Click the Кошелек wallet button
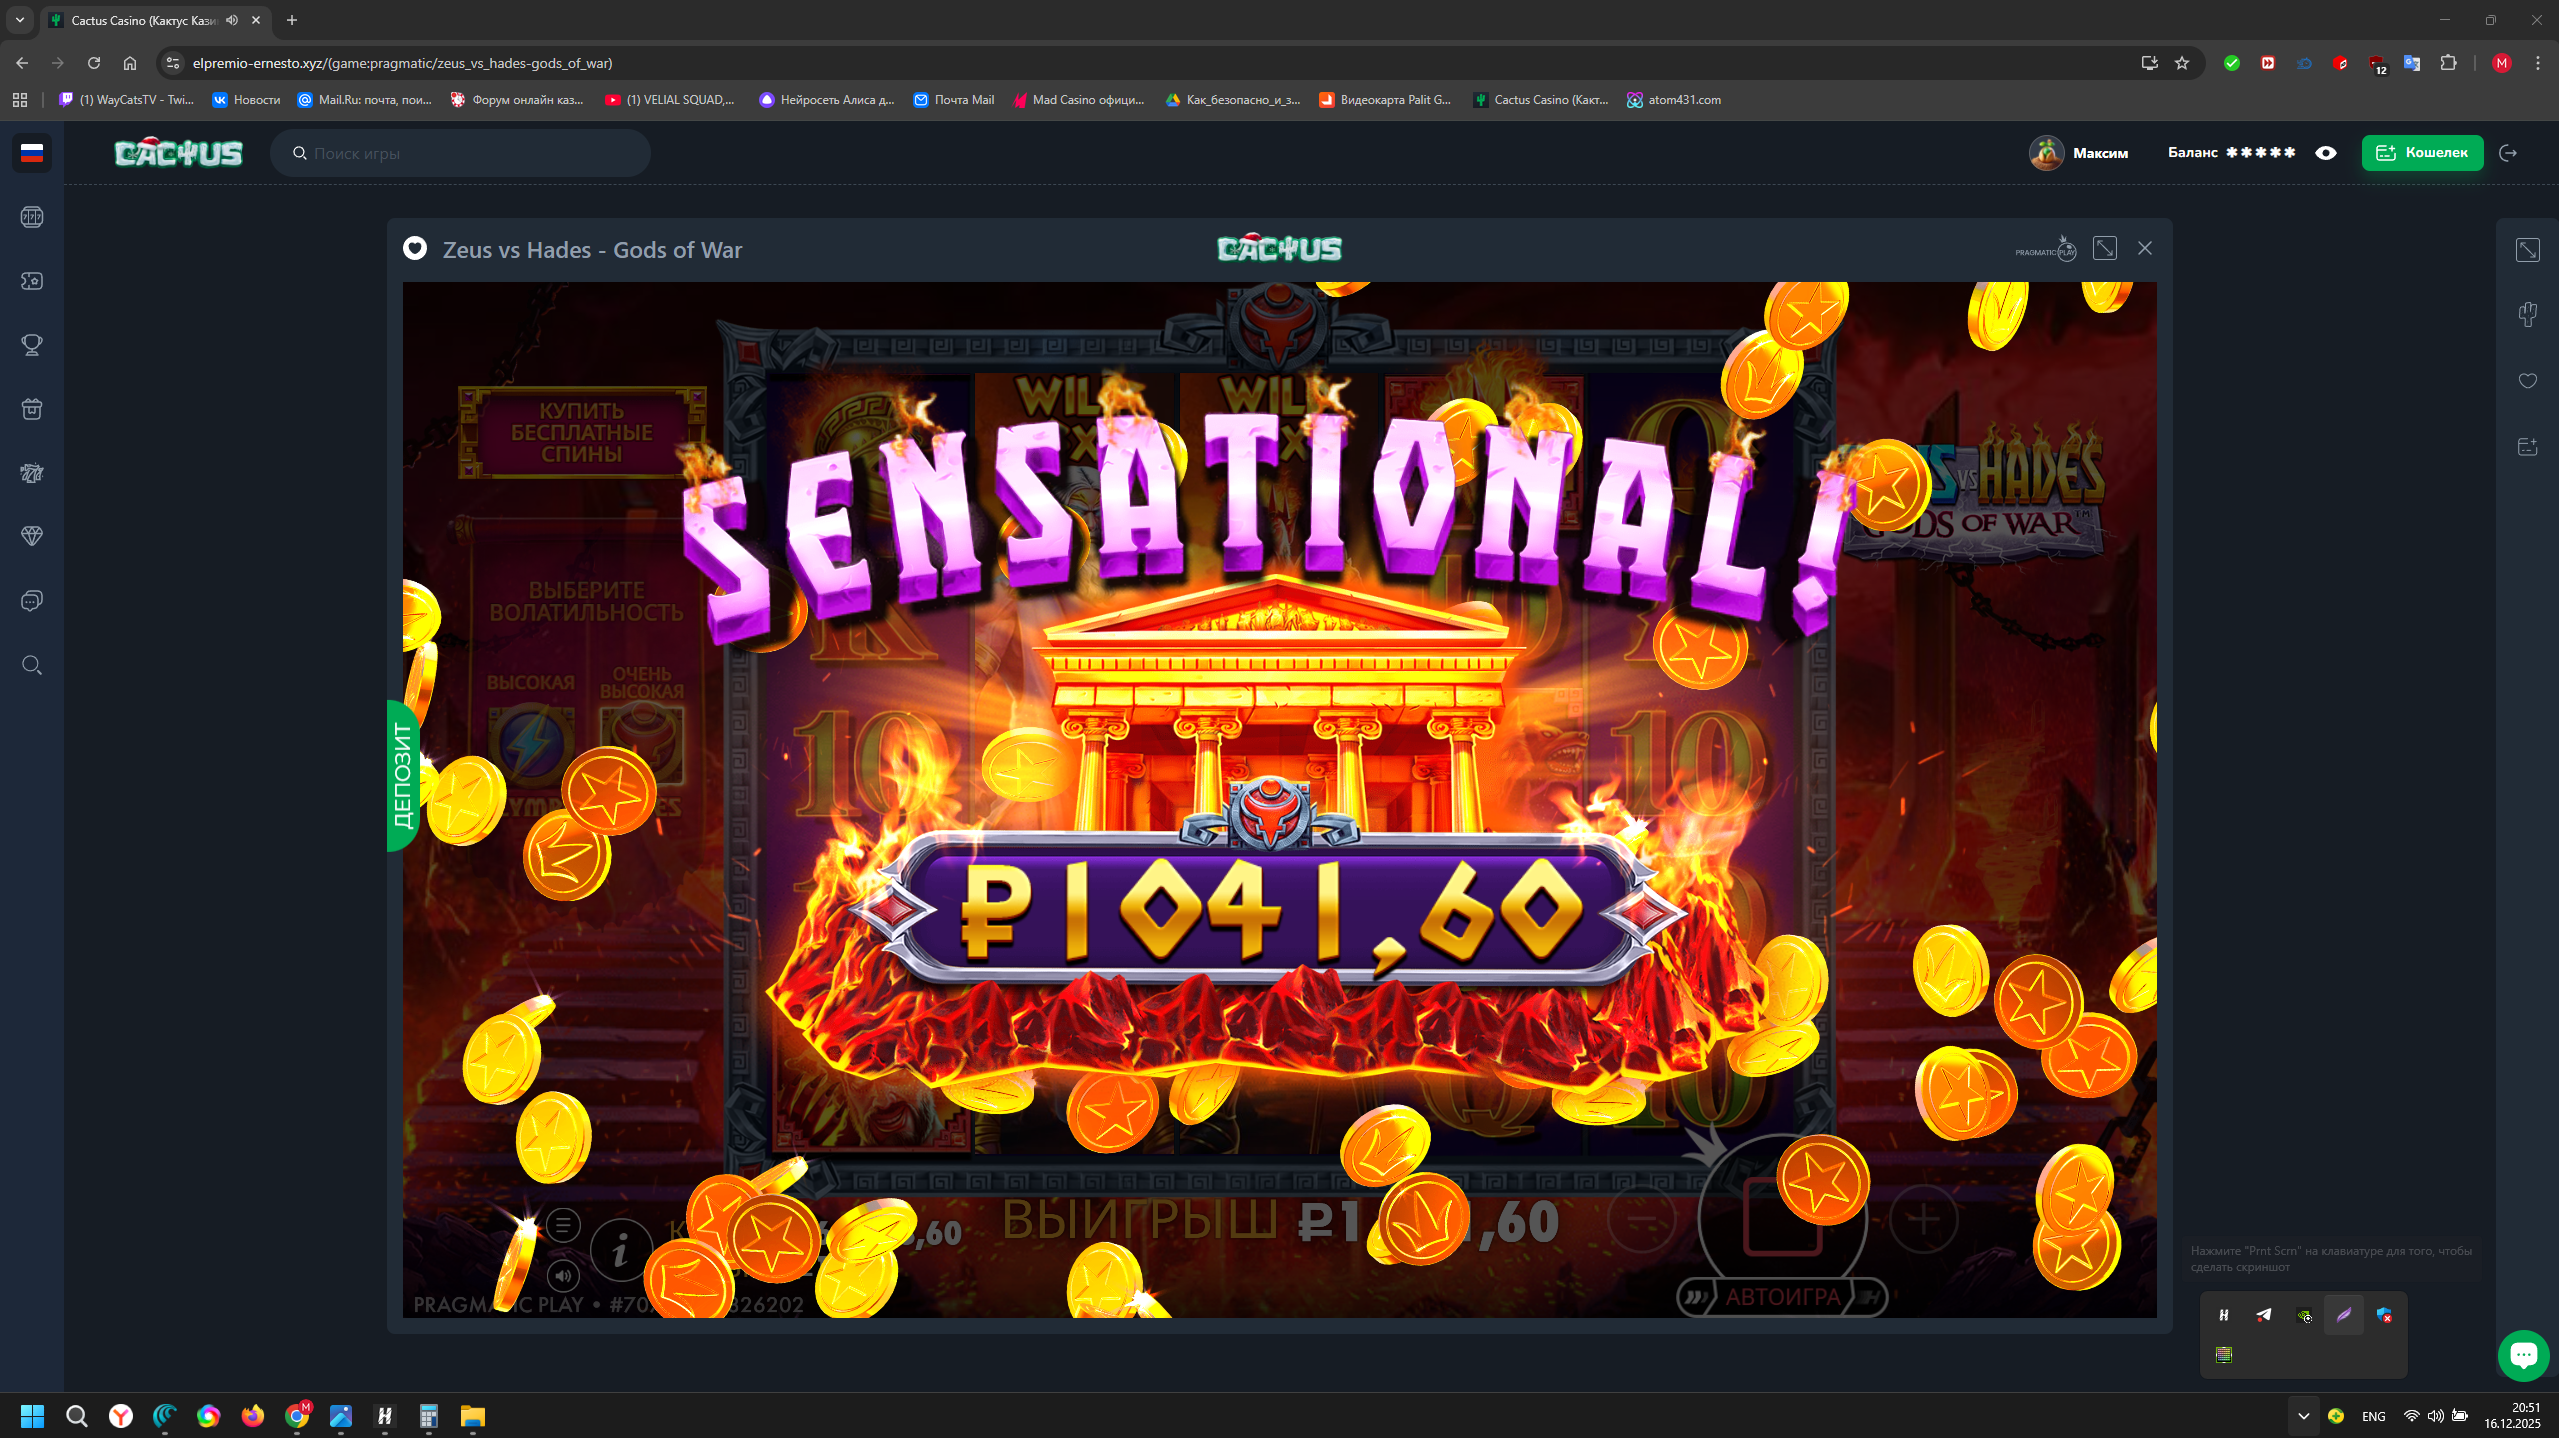 (x=2421, y=153)
